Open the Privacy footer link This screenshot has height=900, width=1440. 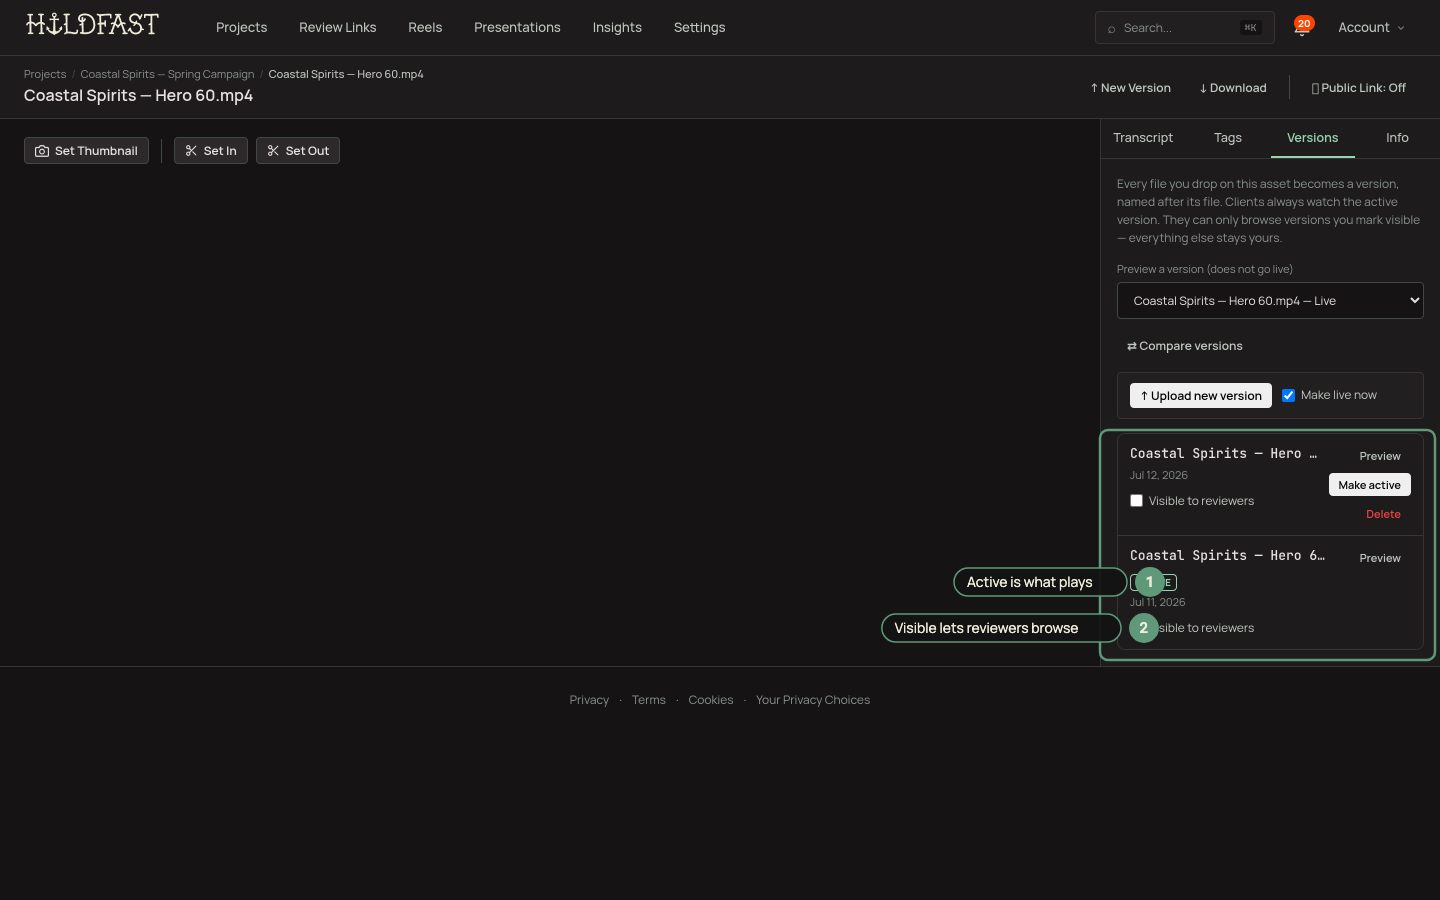pos(589,700)
